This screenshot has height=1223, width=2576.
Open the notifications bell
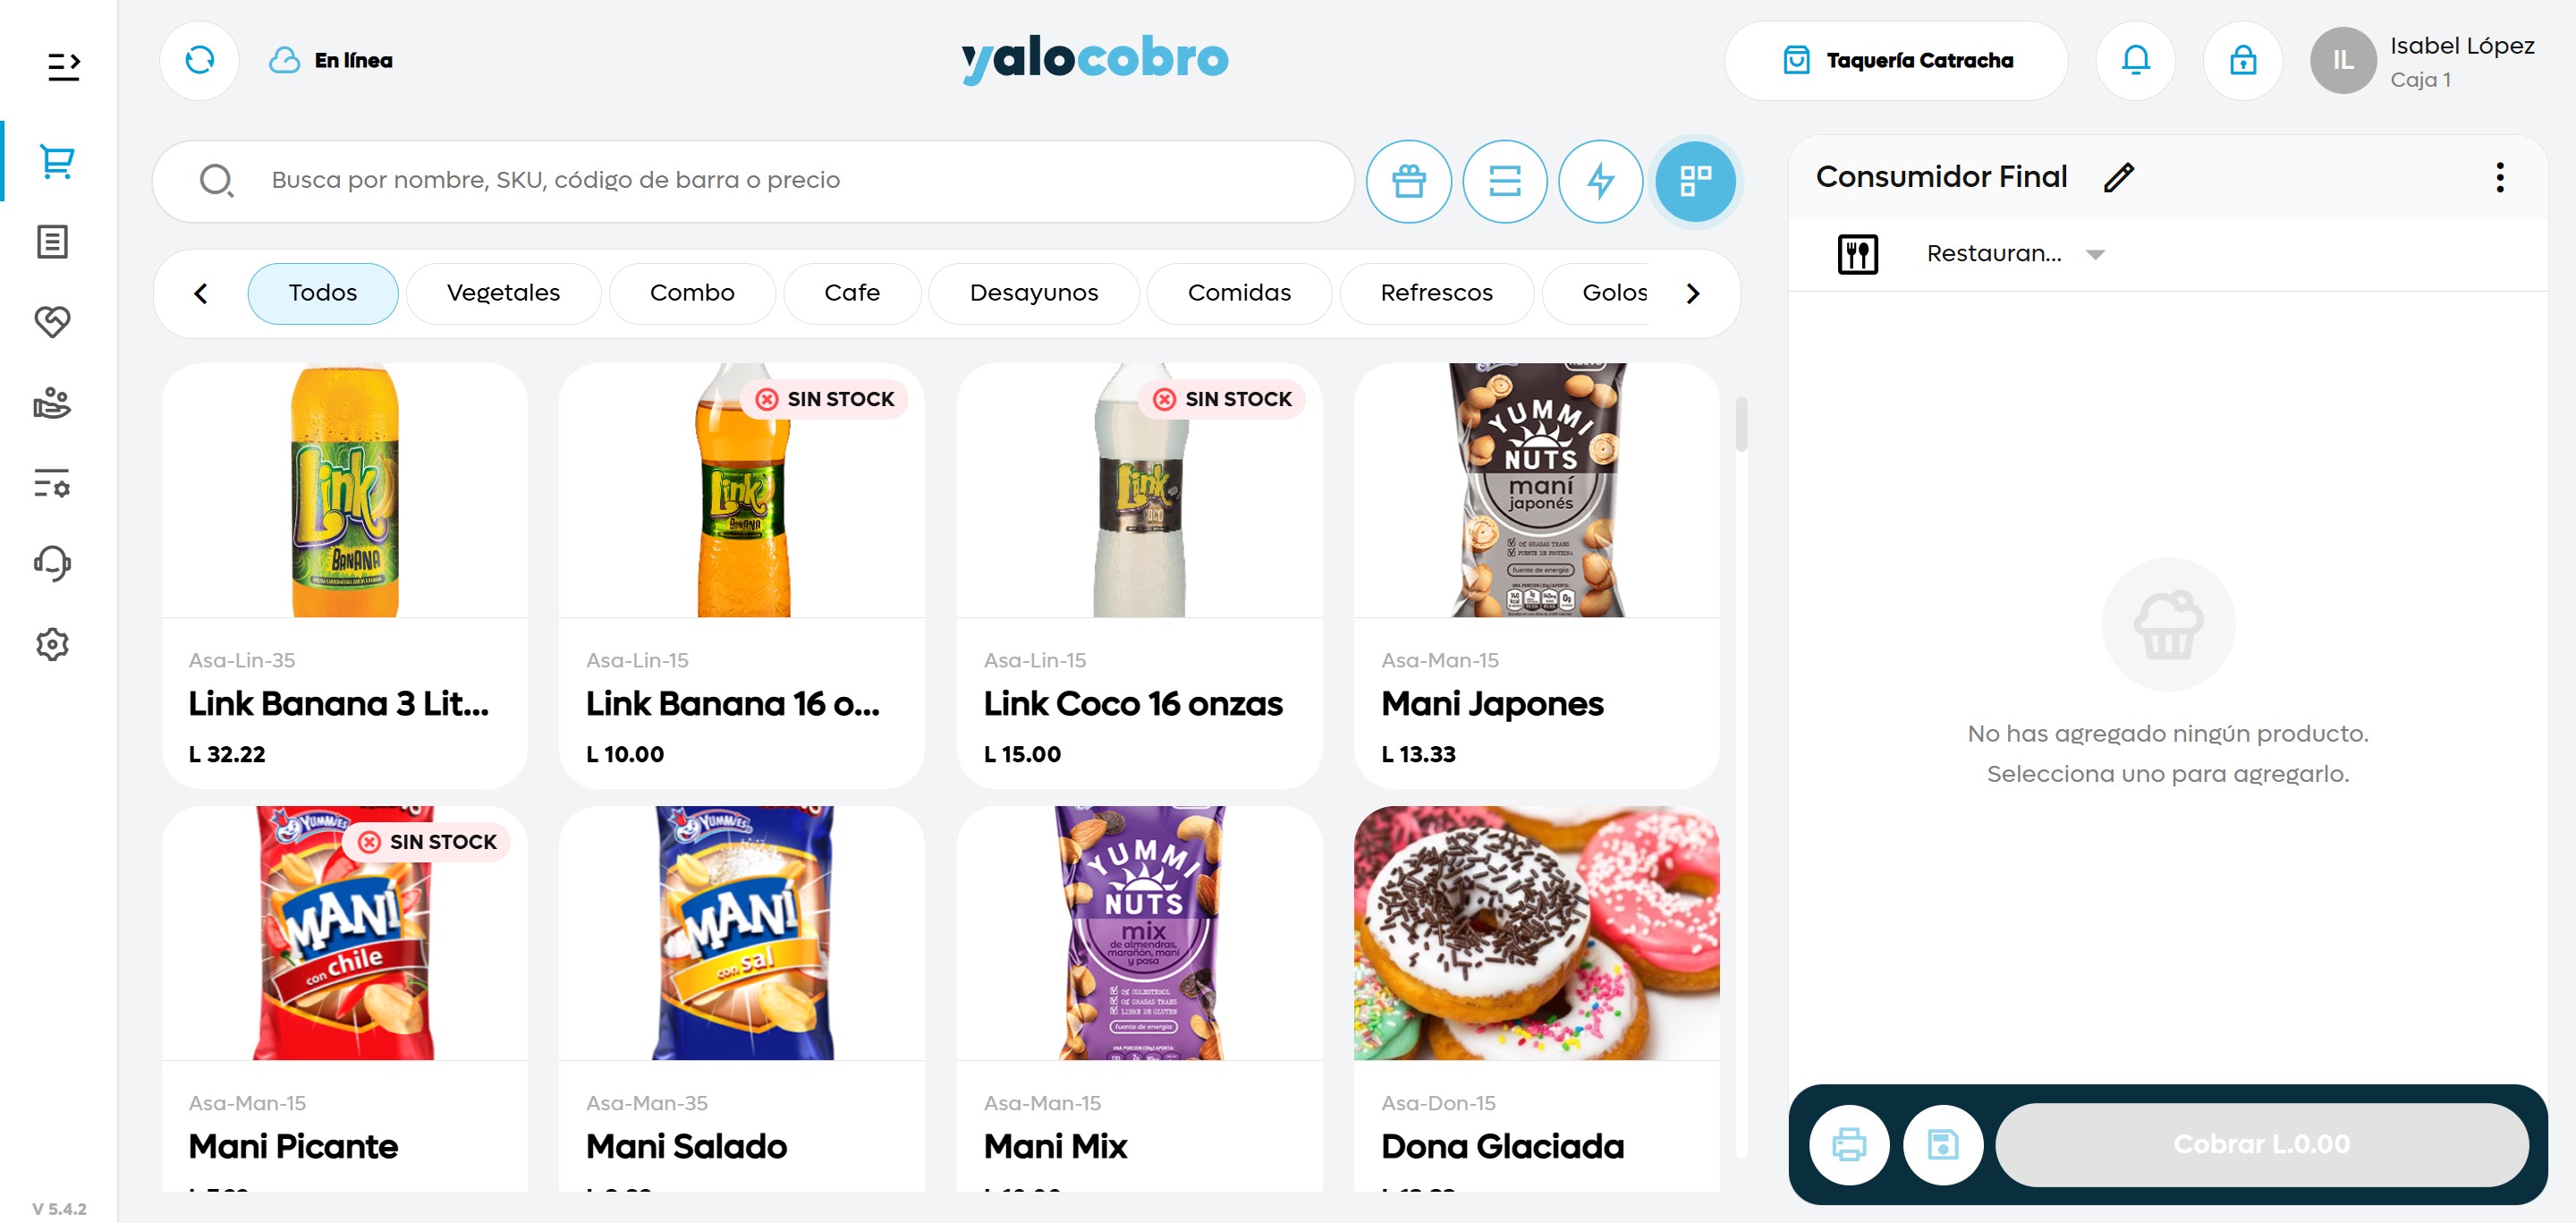pos(2135,60)
